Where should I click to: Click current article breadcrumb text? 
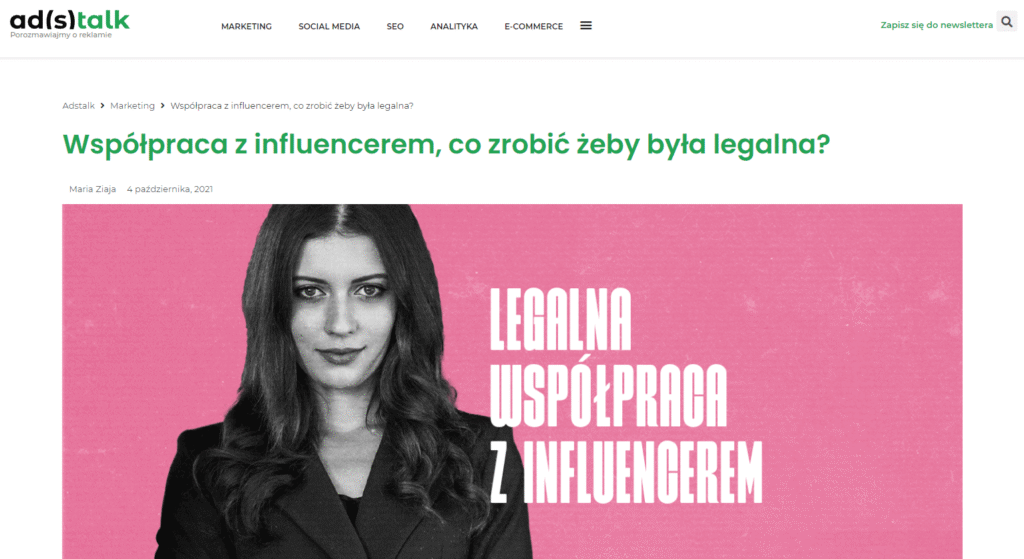tap(292, 106)
